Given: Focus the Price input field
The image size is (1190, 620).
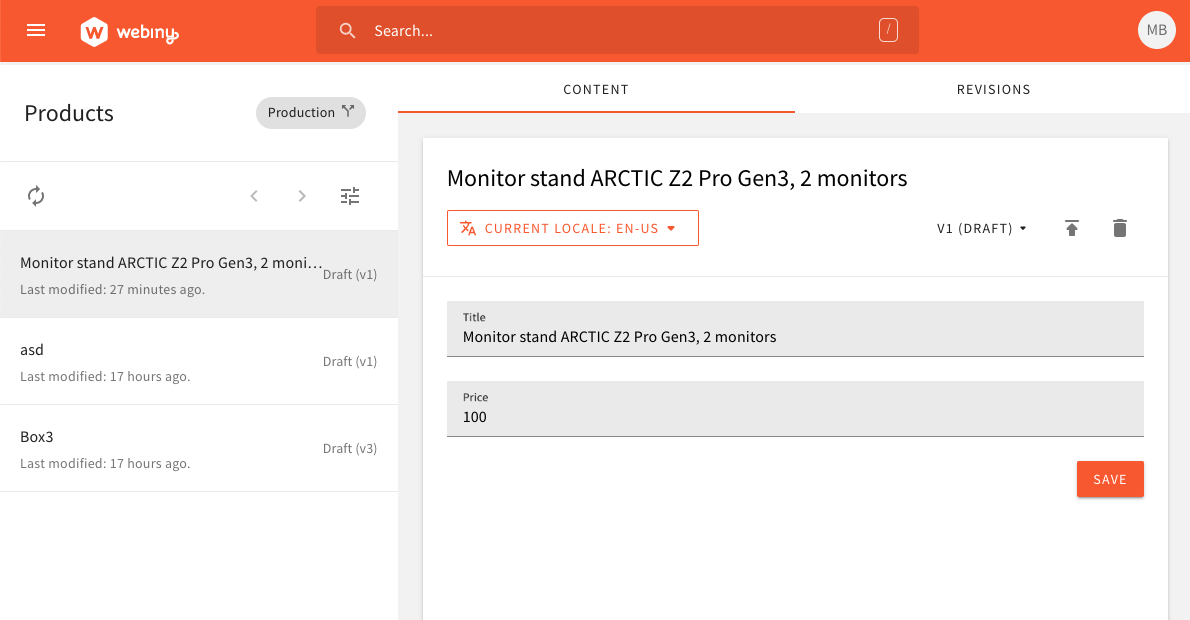Looking at the screenshot, I should [x=795, y=408].
